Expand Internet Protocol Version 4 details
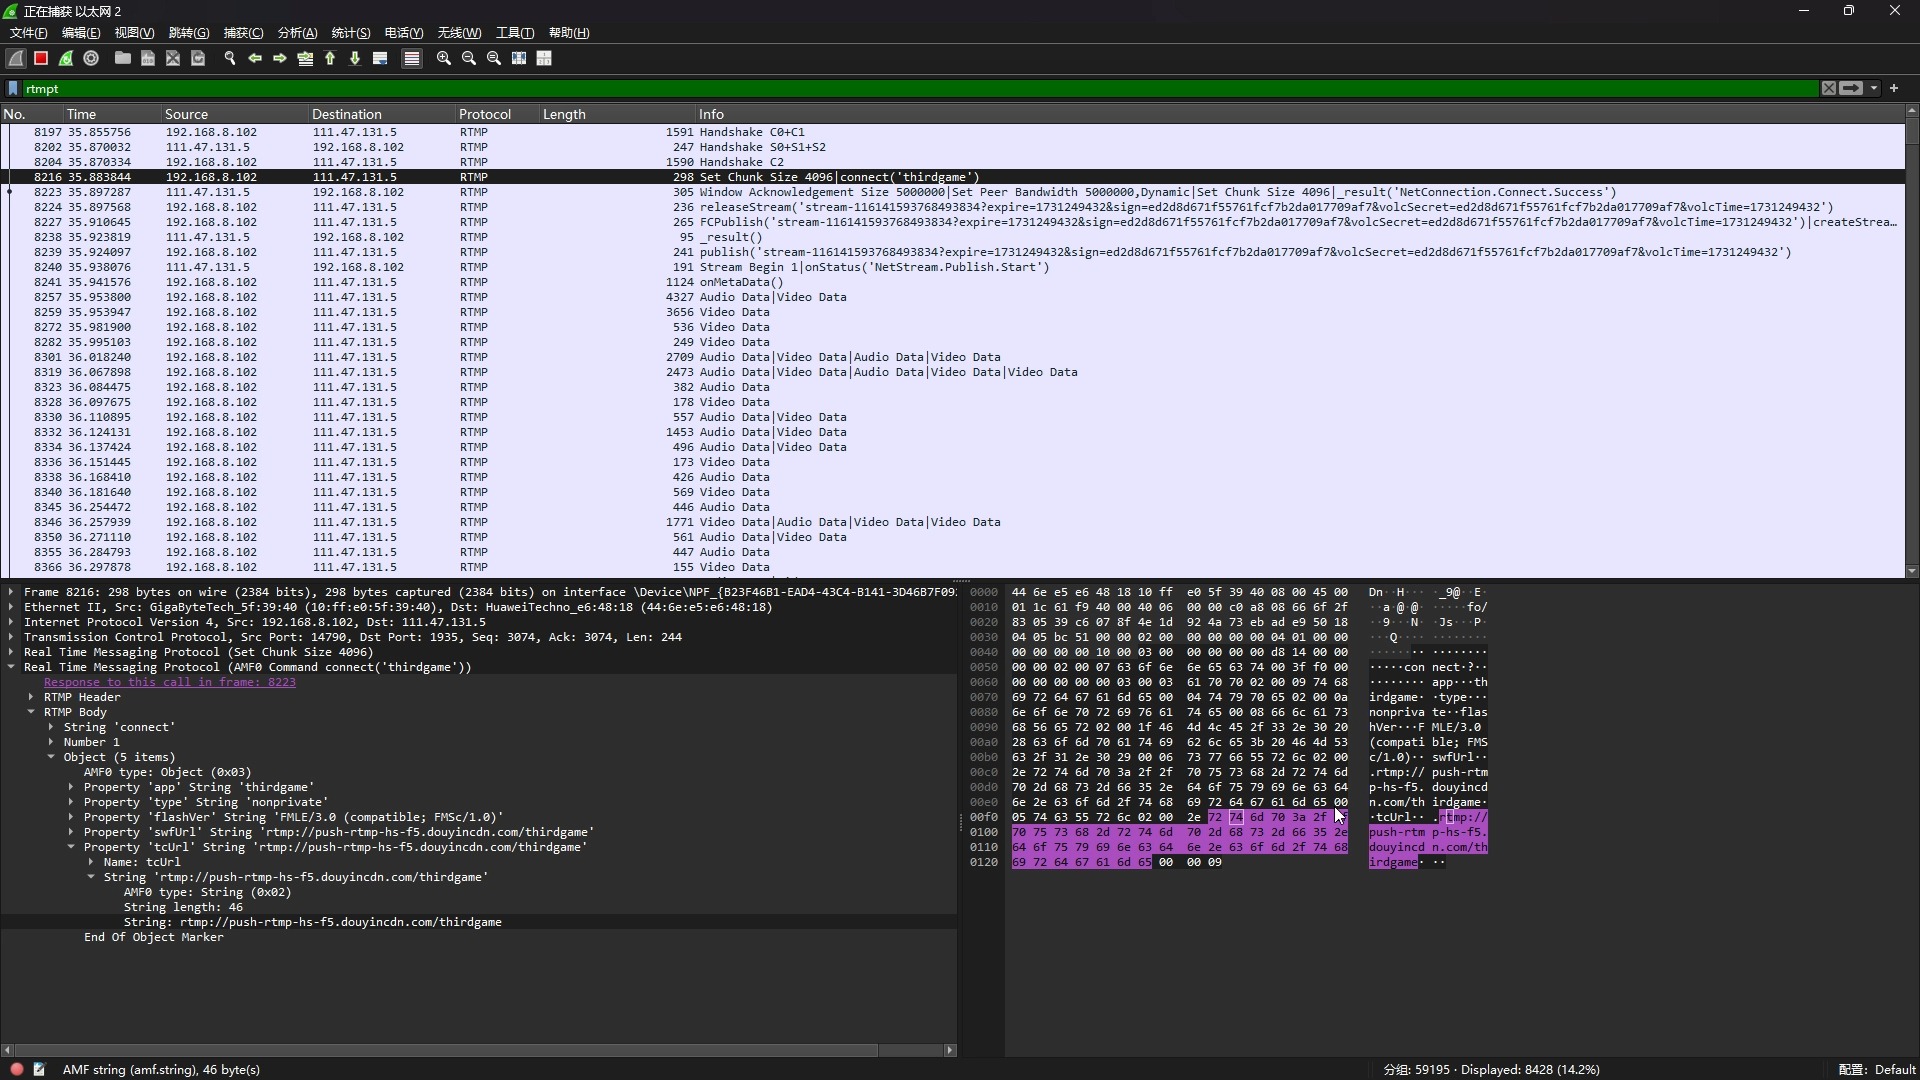Viewport: 1920px width, 1080px height. pyautogui.click(x=11, y=622)
